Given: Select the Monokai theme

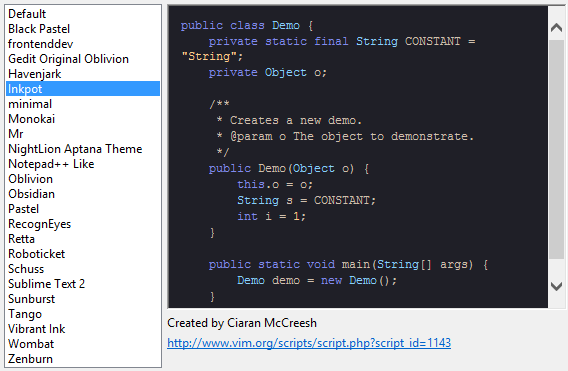Looking at the screenshot, I should (x=83, y=119).
